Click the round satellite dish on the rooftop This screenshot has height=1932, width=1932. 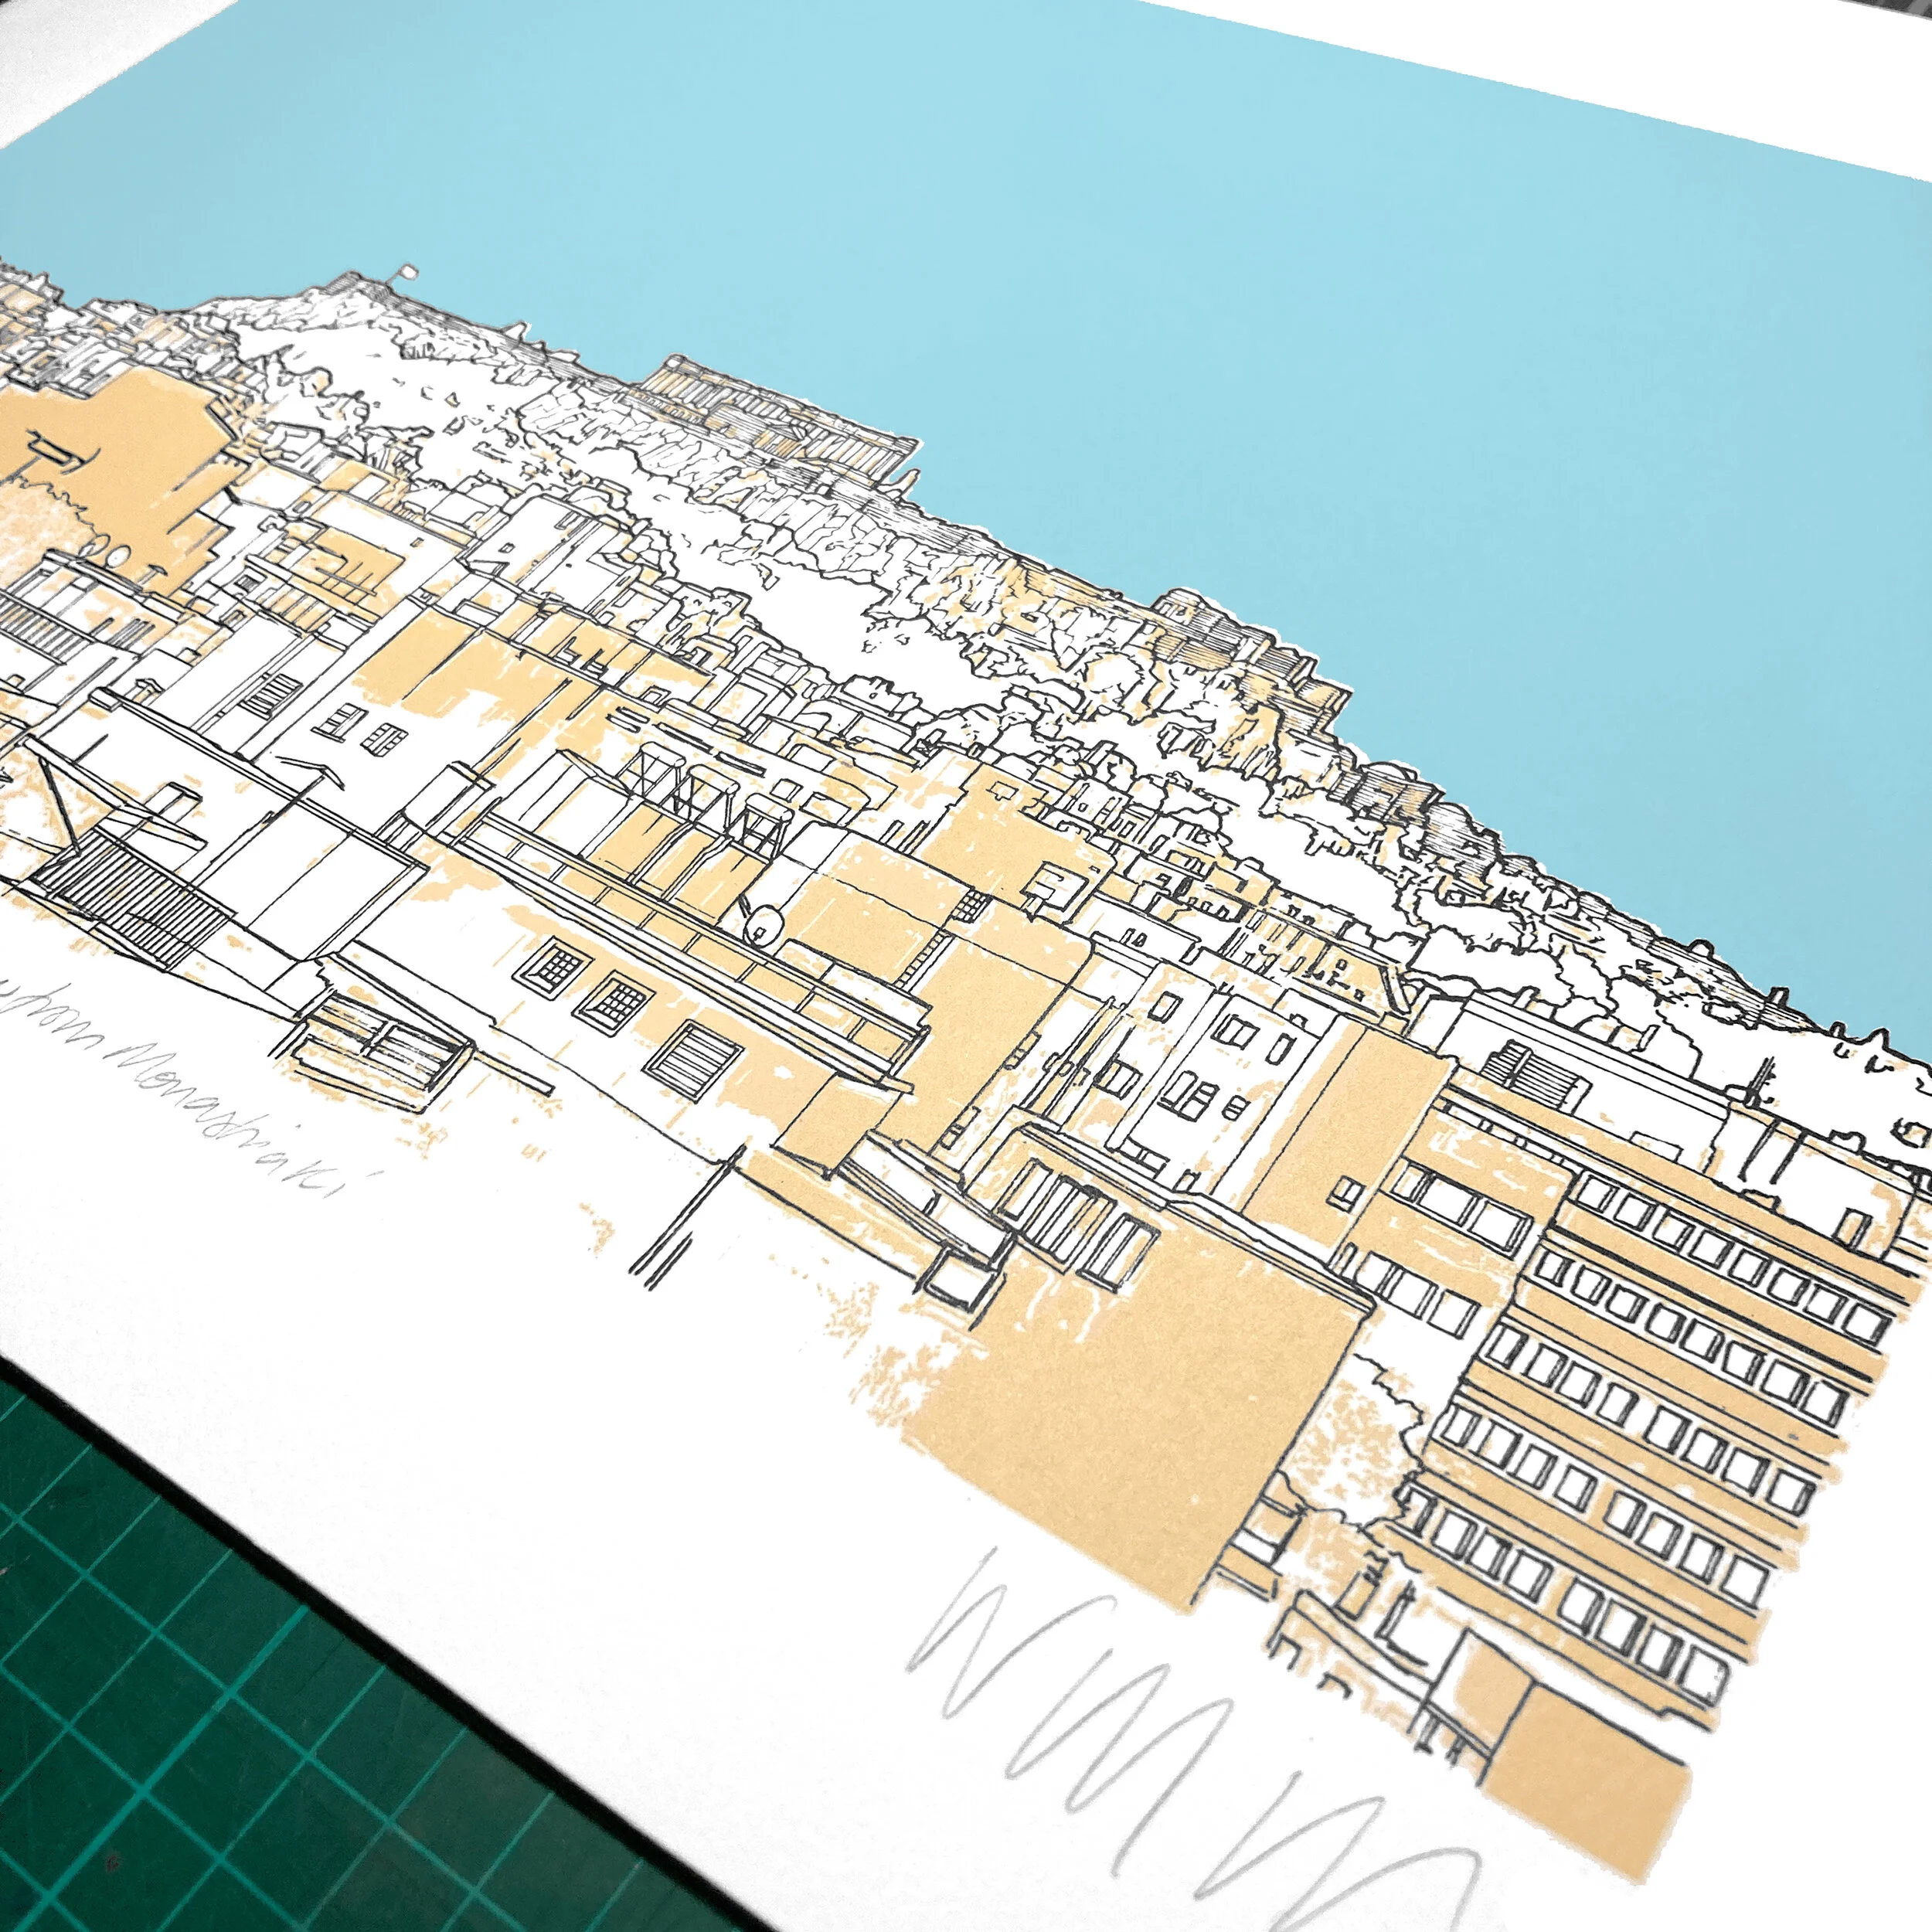(x=764, y=924)
